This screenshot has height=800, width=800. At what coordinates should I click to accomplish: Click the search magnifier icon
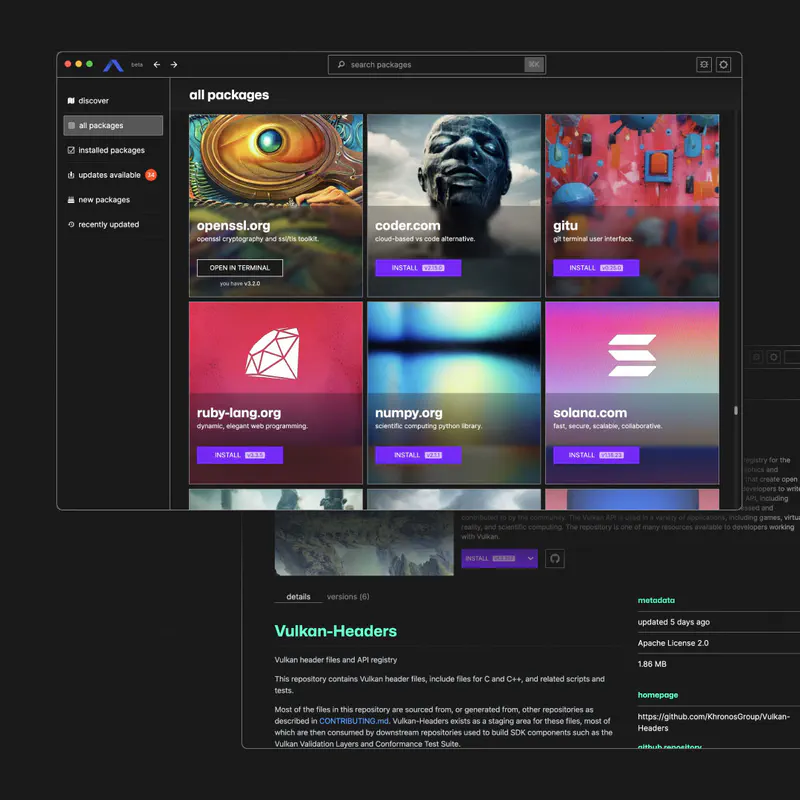coord(341,65)
